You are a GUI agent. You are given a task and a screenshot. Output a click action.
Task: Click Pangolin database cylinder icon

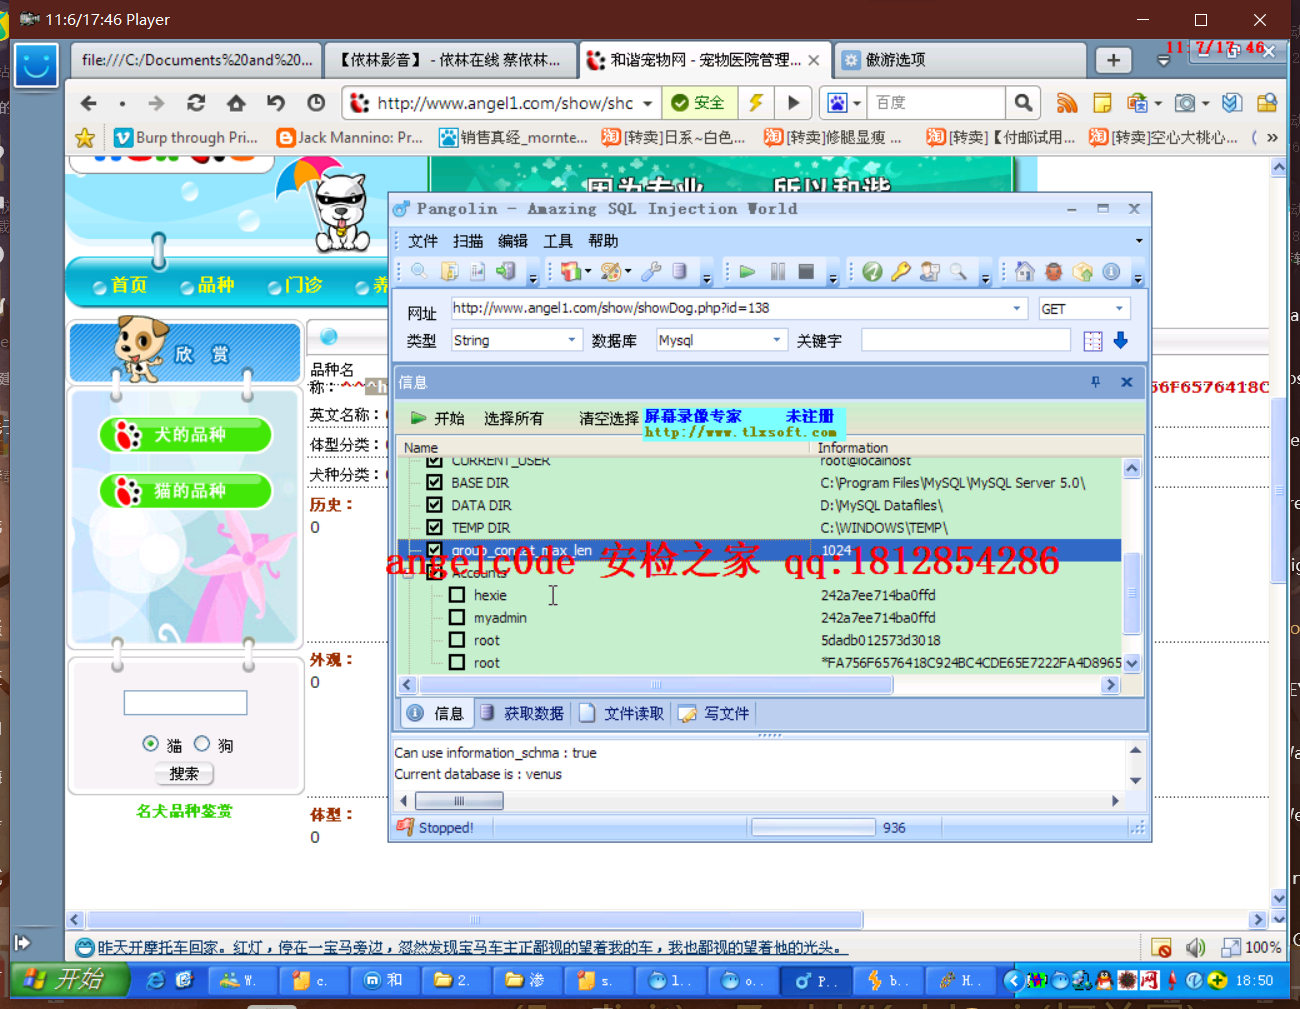(x=679, y=272)
